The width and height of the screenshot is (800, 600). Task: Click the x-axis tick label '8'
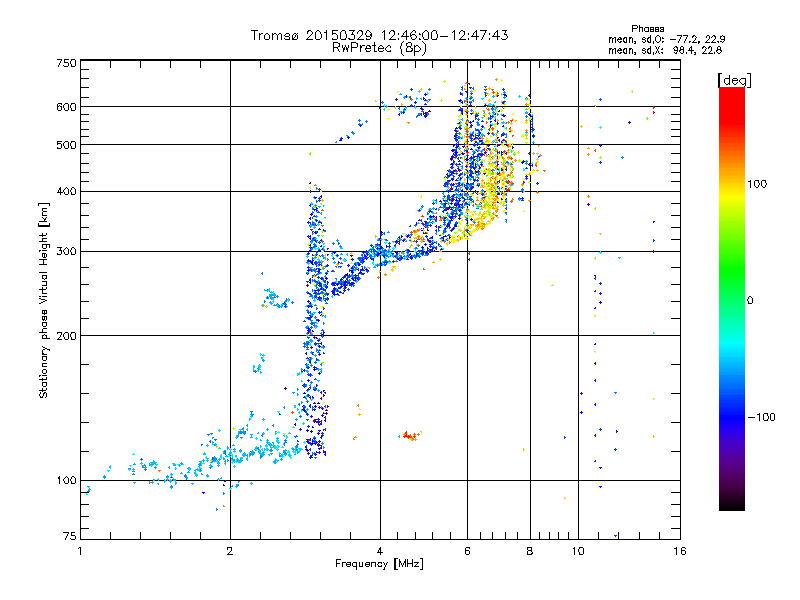(x=530, y=551)
